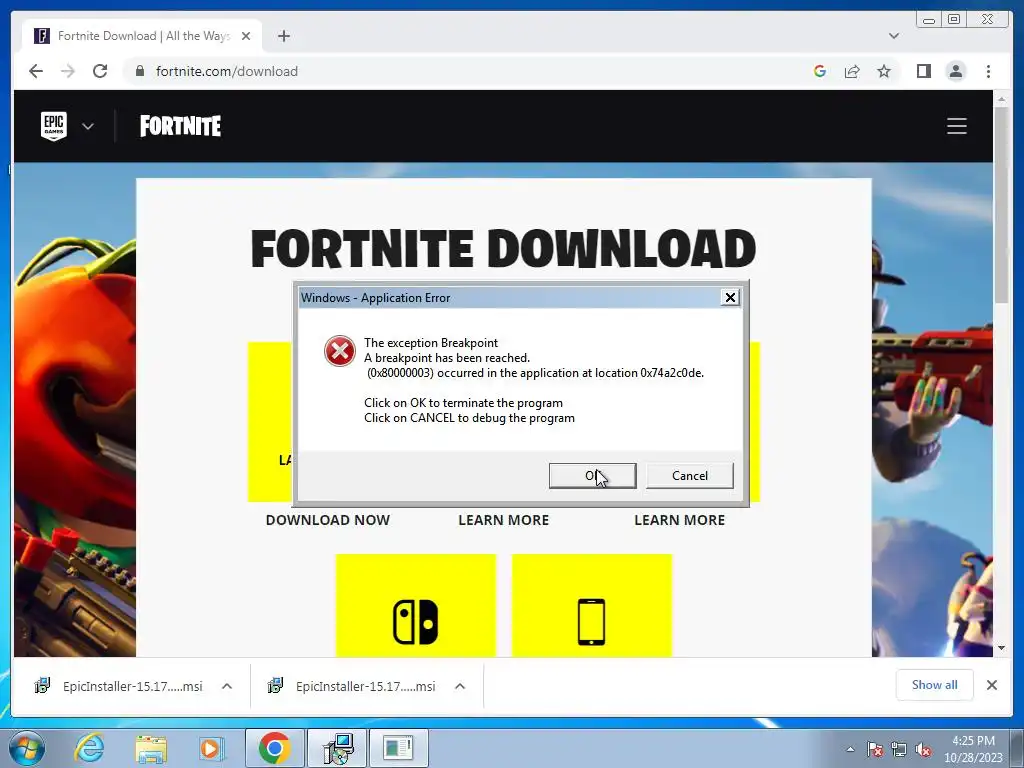Click the Fortnite logo
This screenshot has height=768, width=1024.
point(180,126)
